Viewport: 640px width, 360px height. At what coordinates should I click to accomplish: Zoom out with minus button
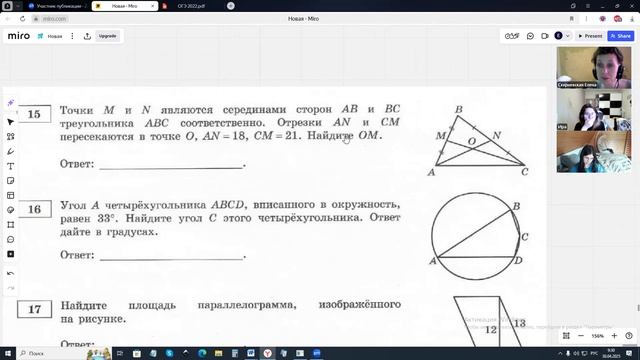coord(581,336)
